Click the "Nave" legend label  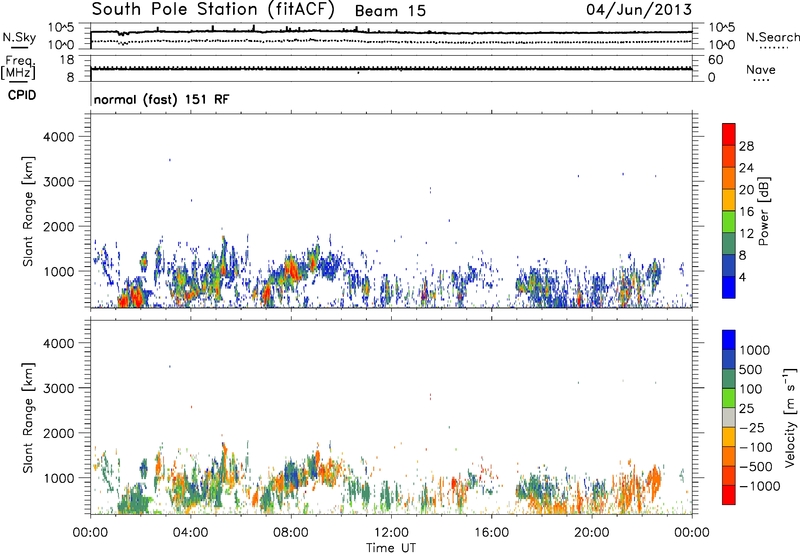(761, 70)
